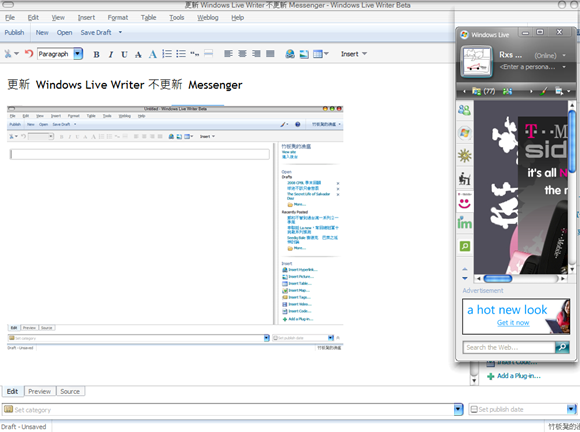The height and width of the screenshot is (432, 580).
Task: Toggle Italic formatting
Action: tap(110, 54)
